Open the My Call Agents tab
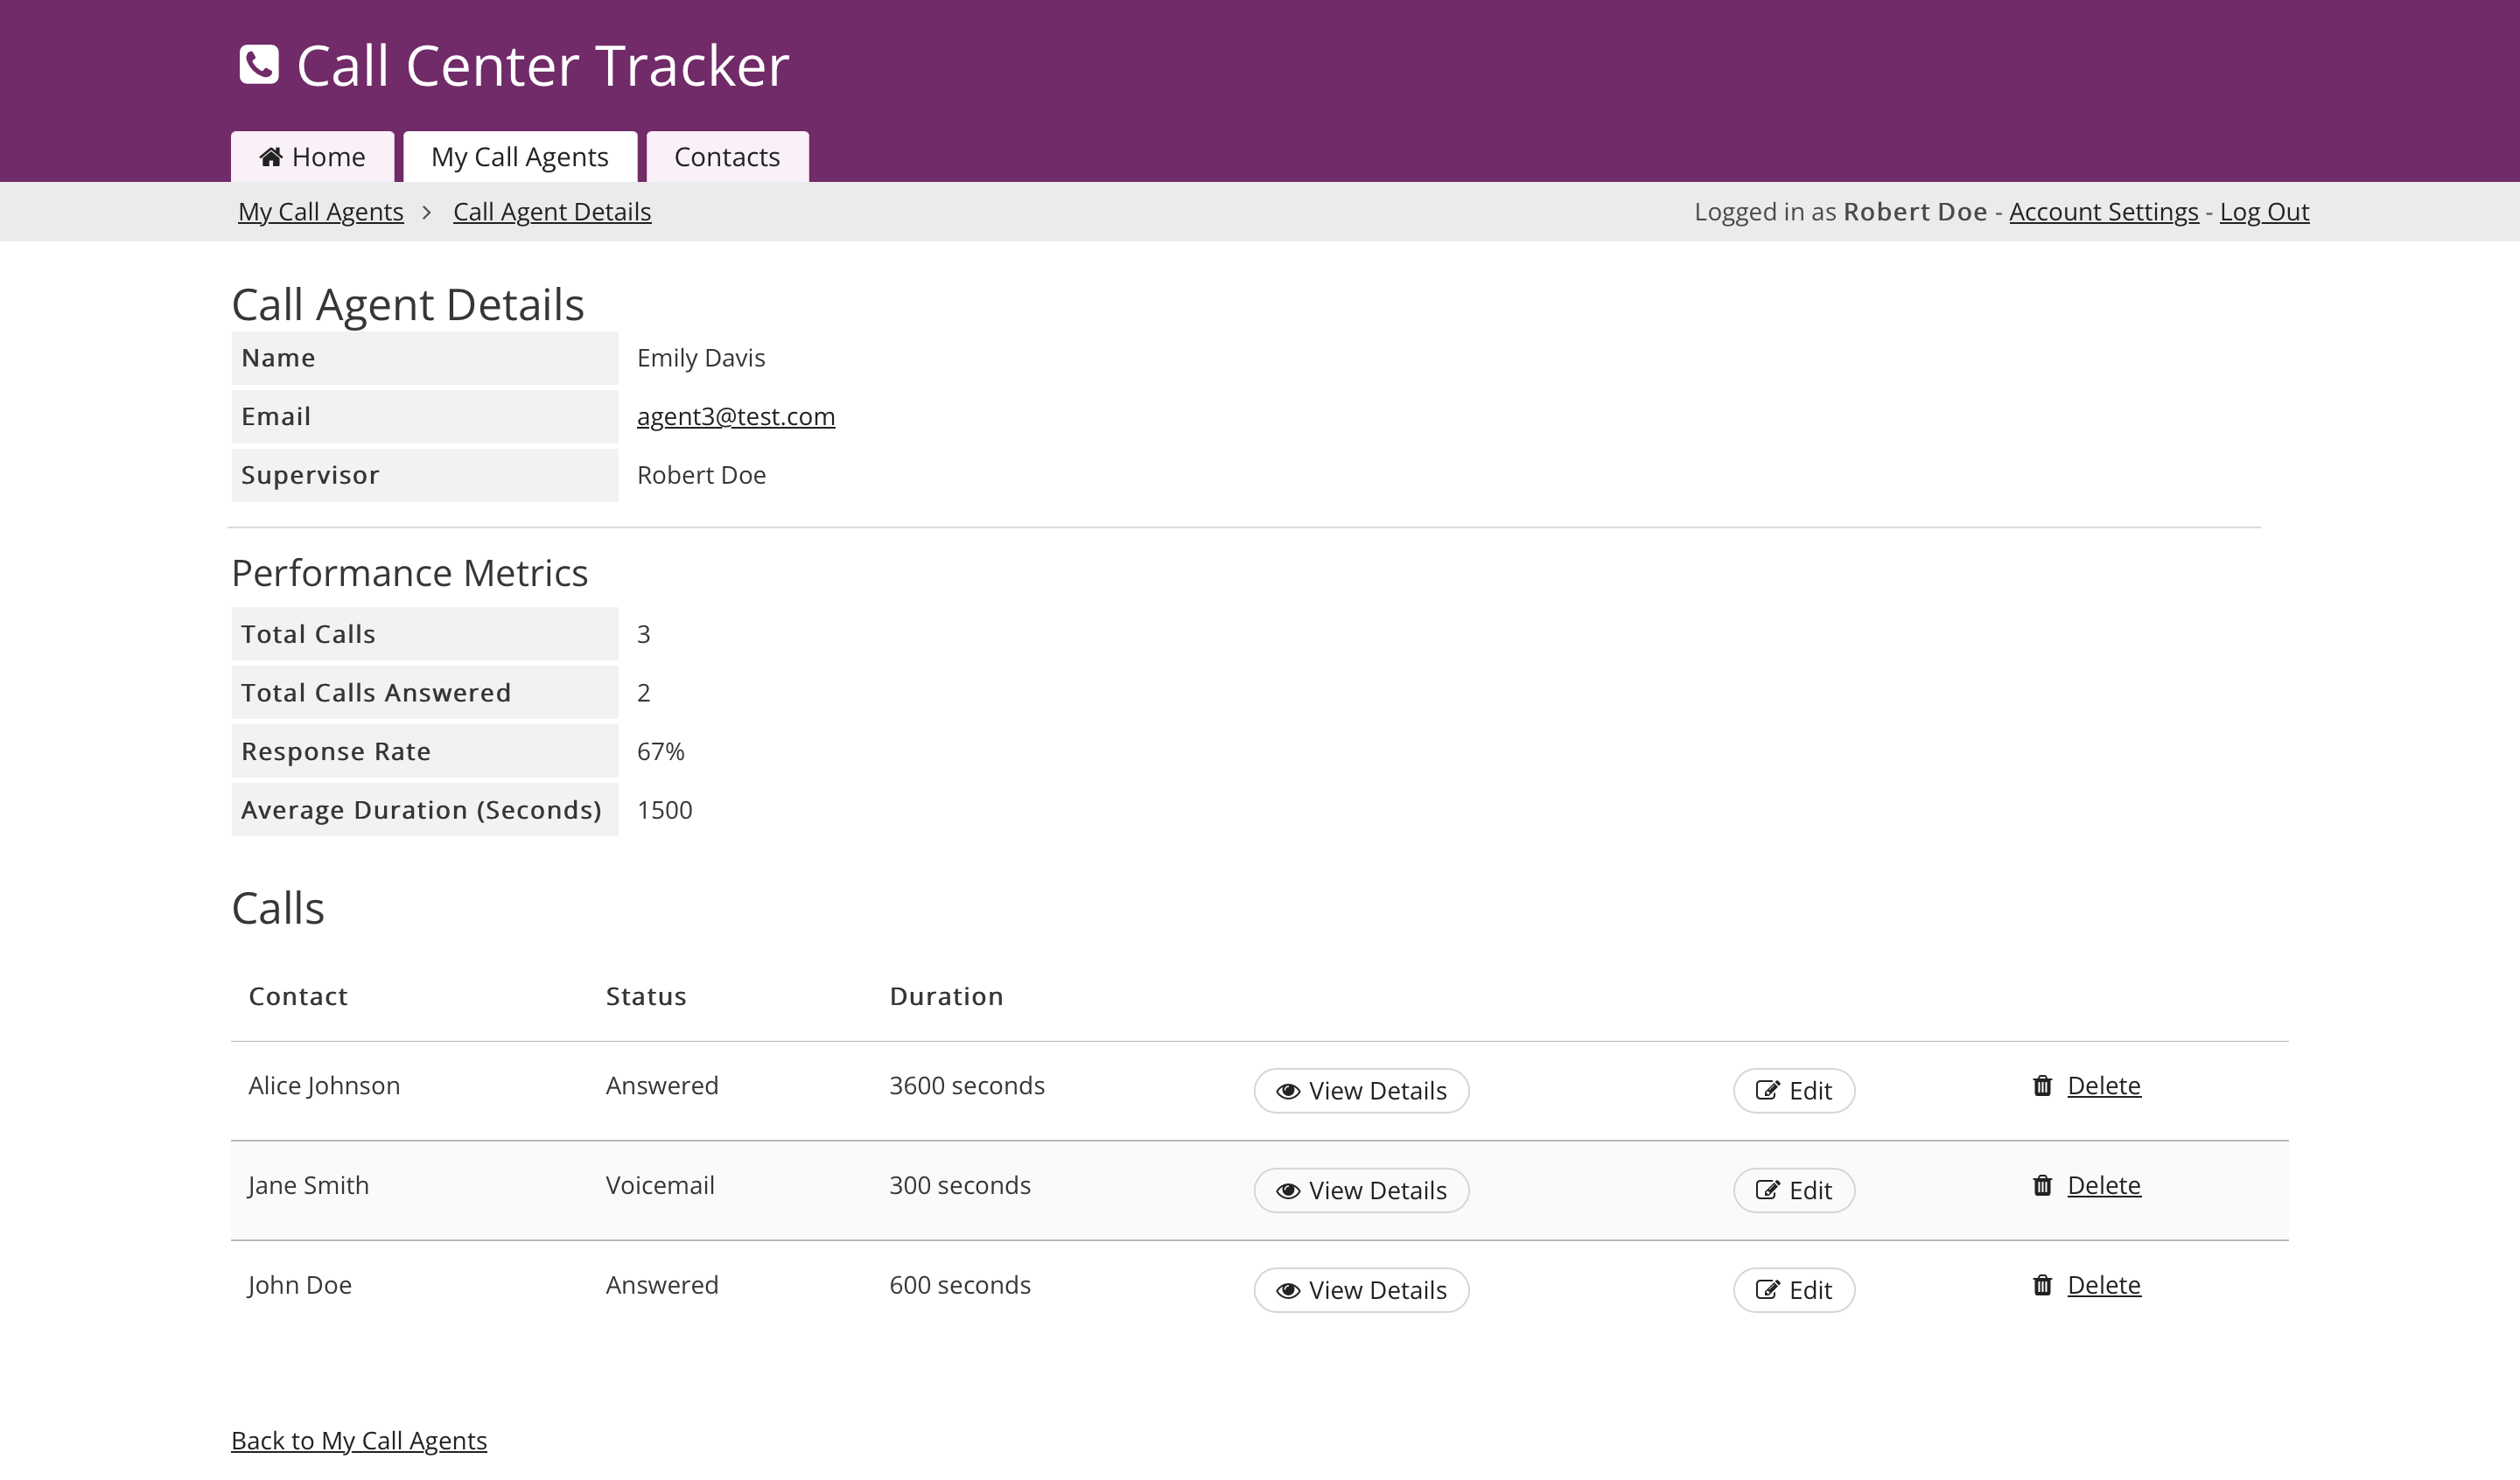The width and height of the screenshot is (2520, 1480). point(519,157)
